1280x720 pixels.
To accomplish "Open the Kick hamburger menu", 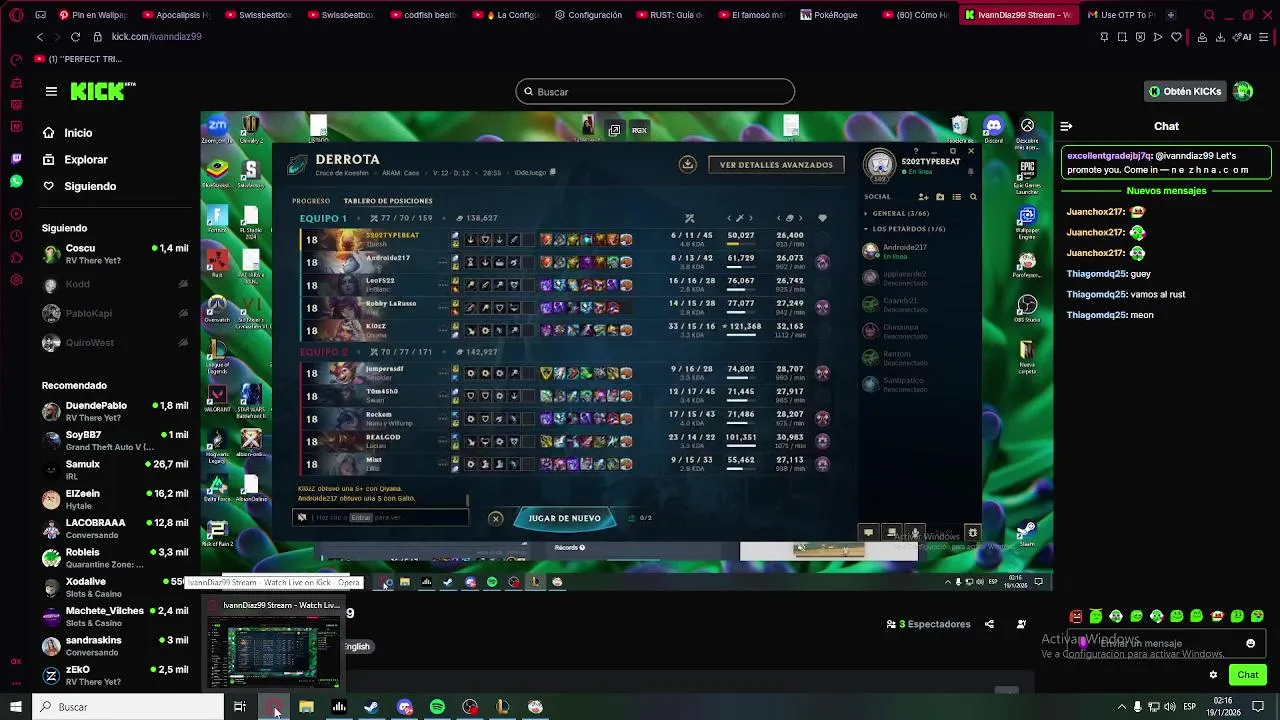I will (51, 91).
